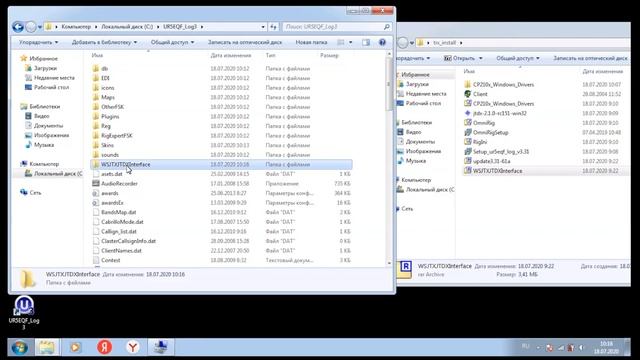Viewport: 640px width, 360px height.
Task: Select the BandsMap.dat file
Action: (118, 212)
